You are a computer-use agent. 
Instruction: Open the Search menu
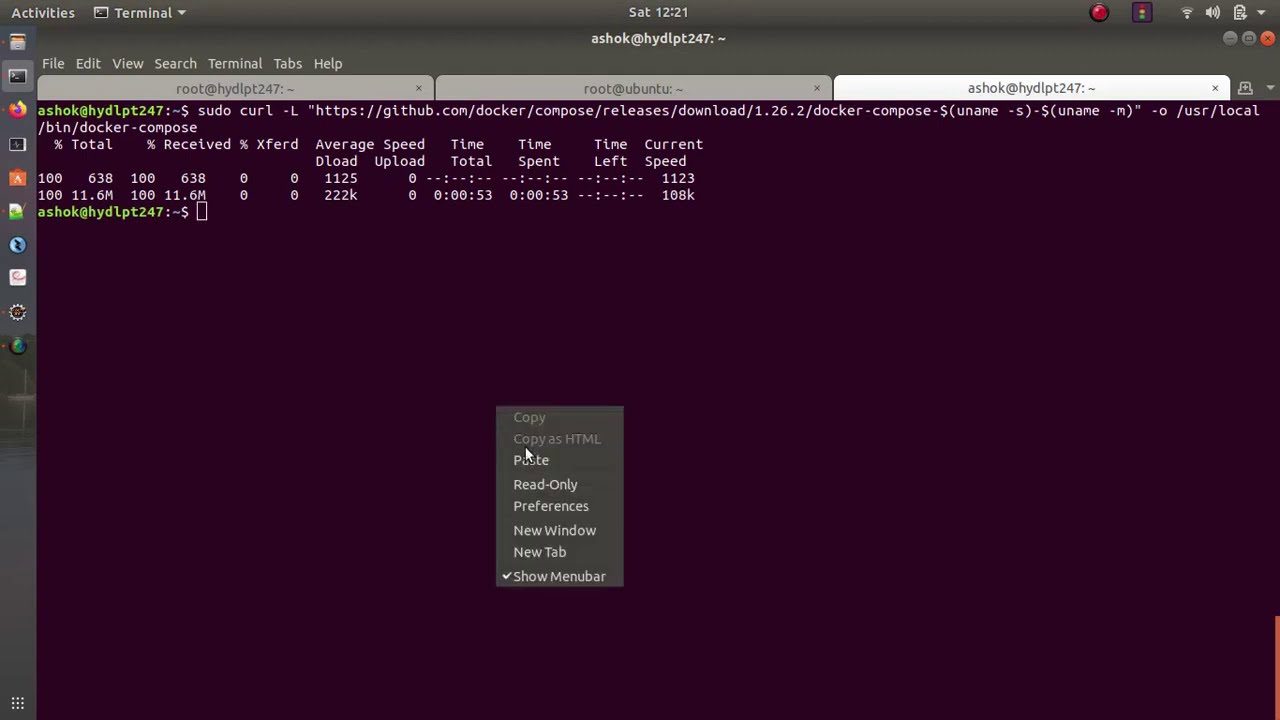(175, 63)
